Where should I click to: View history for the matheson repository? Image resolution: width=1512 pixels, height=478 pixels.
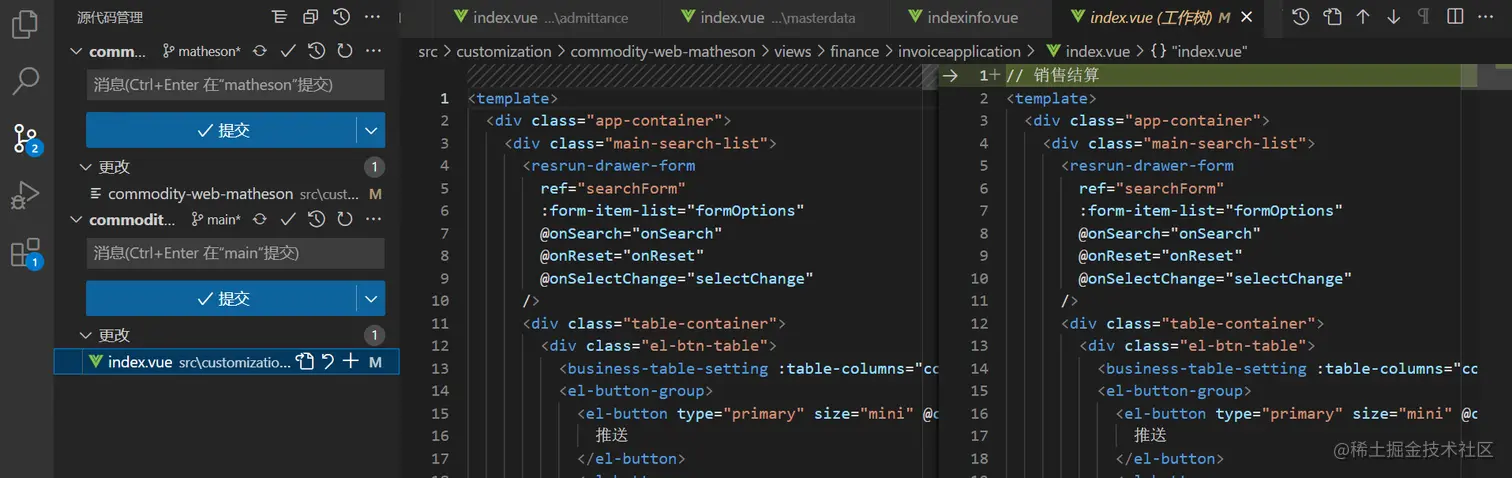[x=316, y=51]
